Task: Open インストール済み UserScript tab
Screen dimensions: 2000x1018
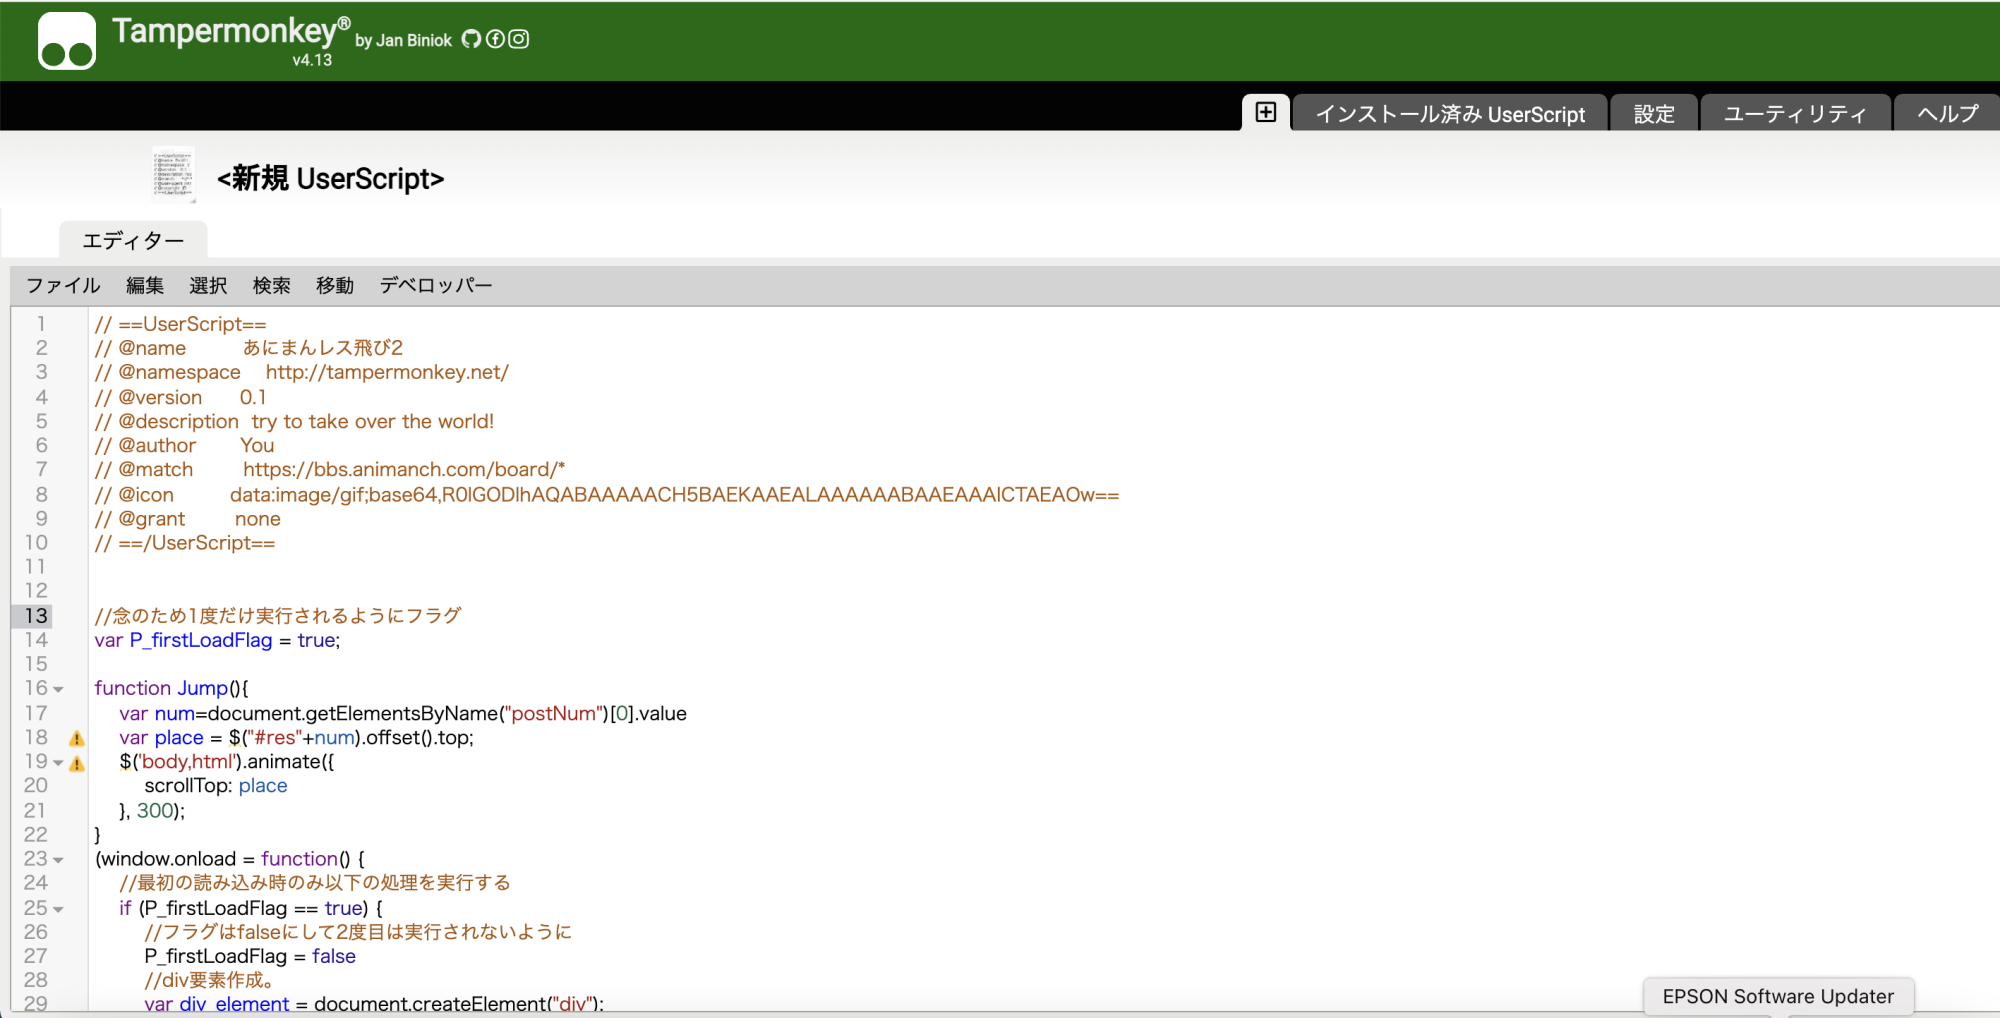Action: coord(1450,114)
